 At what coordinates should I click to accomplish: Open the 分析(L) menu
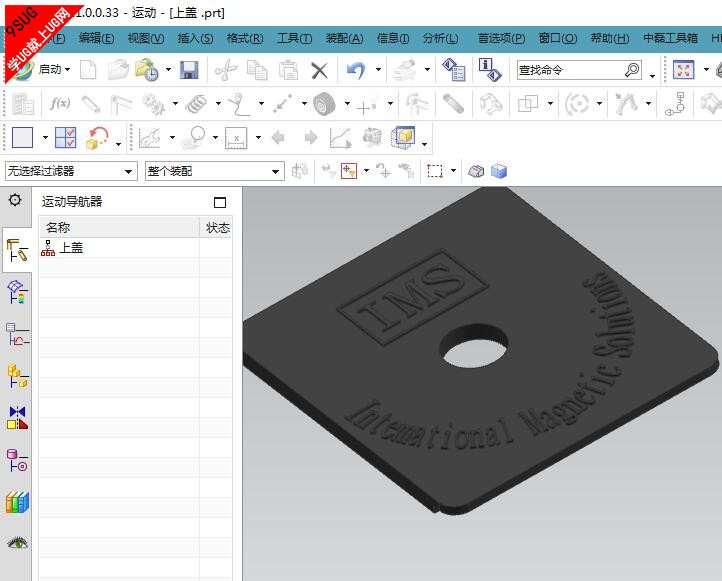pyautogui.click(x=441, y=38)
